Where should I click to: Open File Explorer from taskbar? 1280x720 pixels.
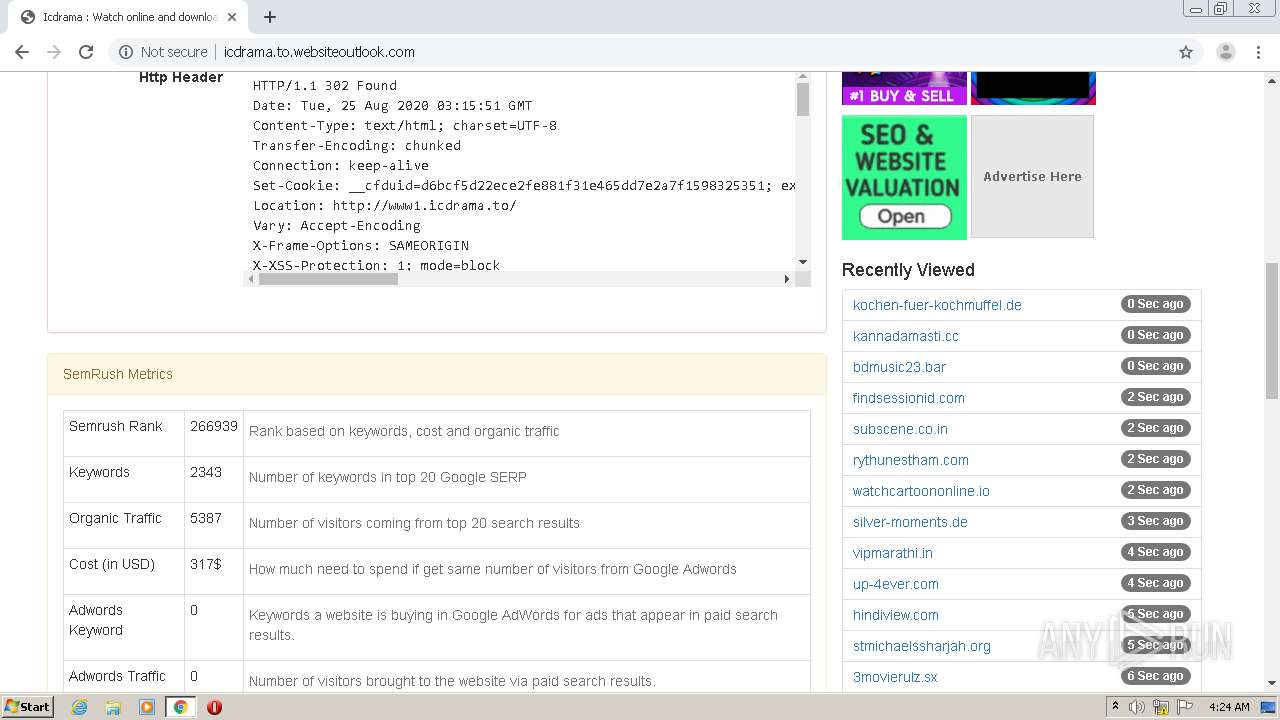tap(113, 707)
